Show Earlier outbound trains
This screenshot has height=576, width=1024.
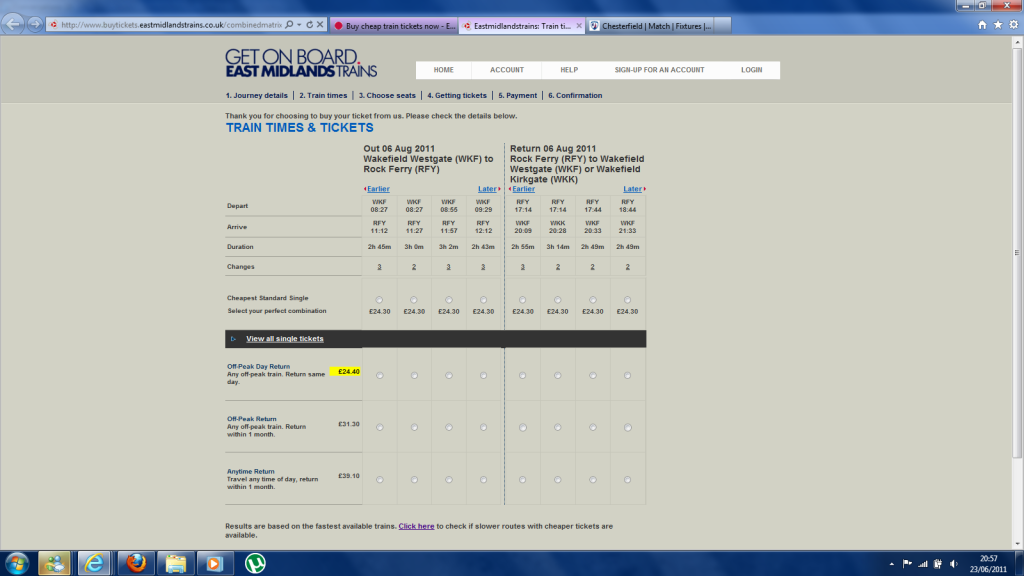pyautogui.click(x=377, y=189)
